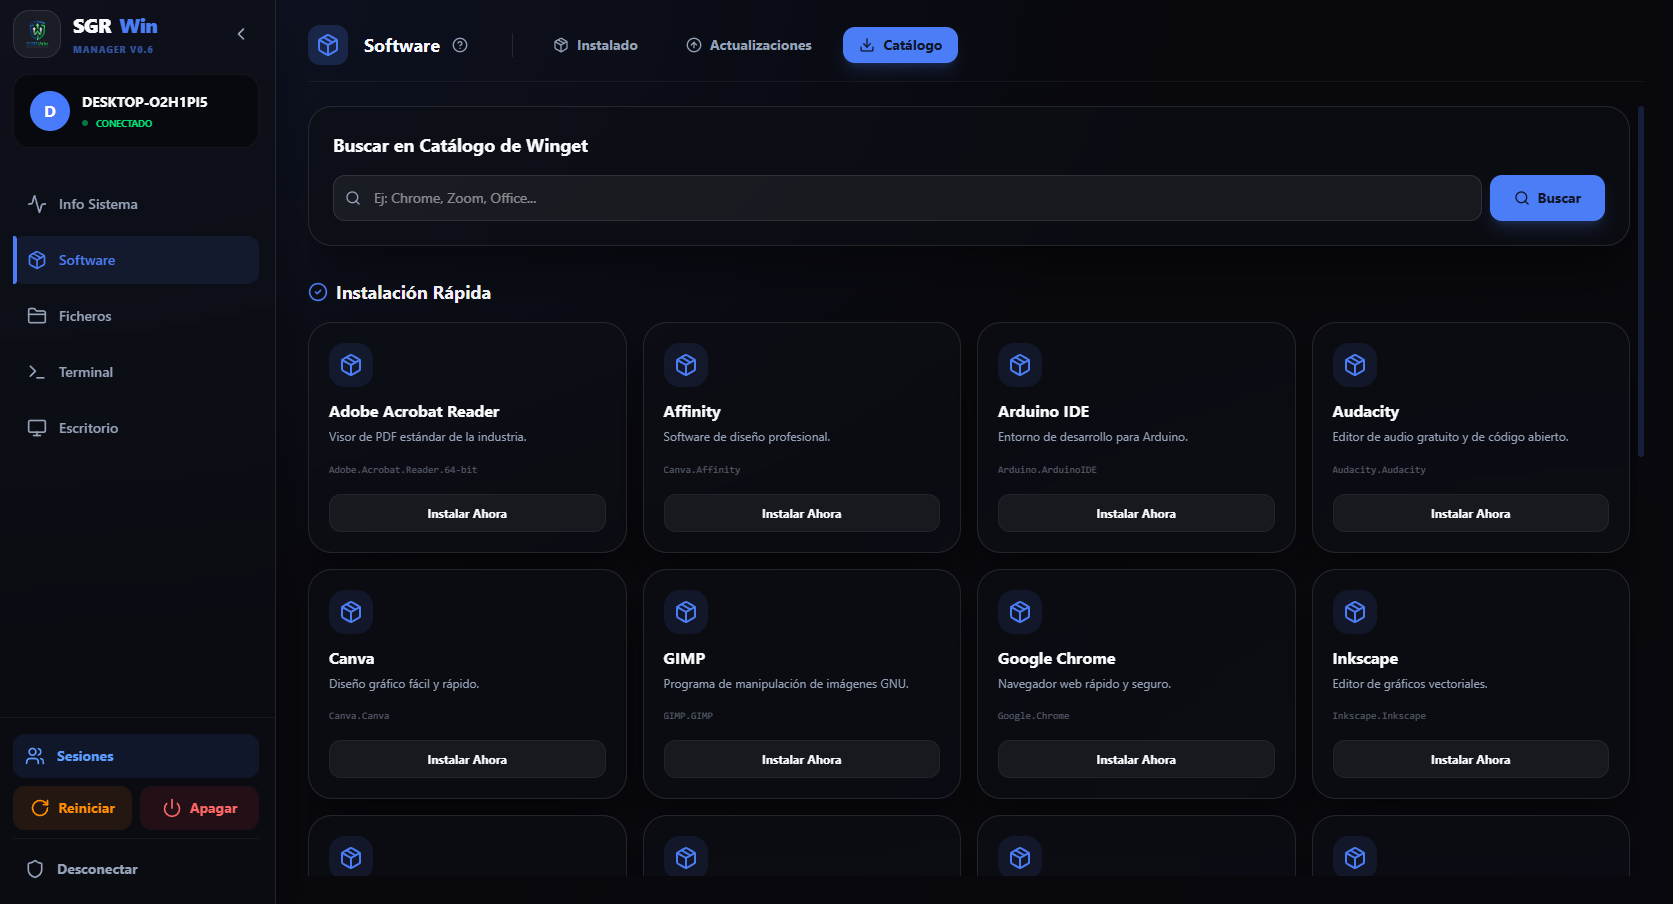Click the DESKTOP-O2H1PI5 avatar circle

coord(50,111)
